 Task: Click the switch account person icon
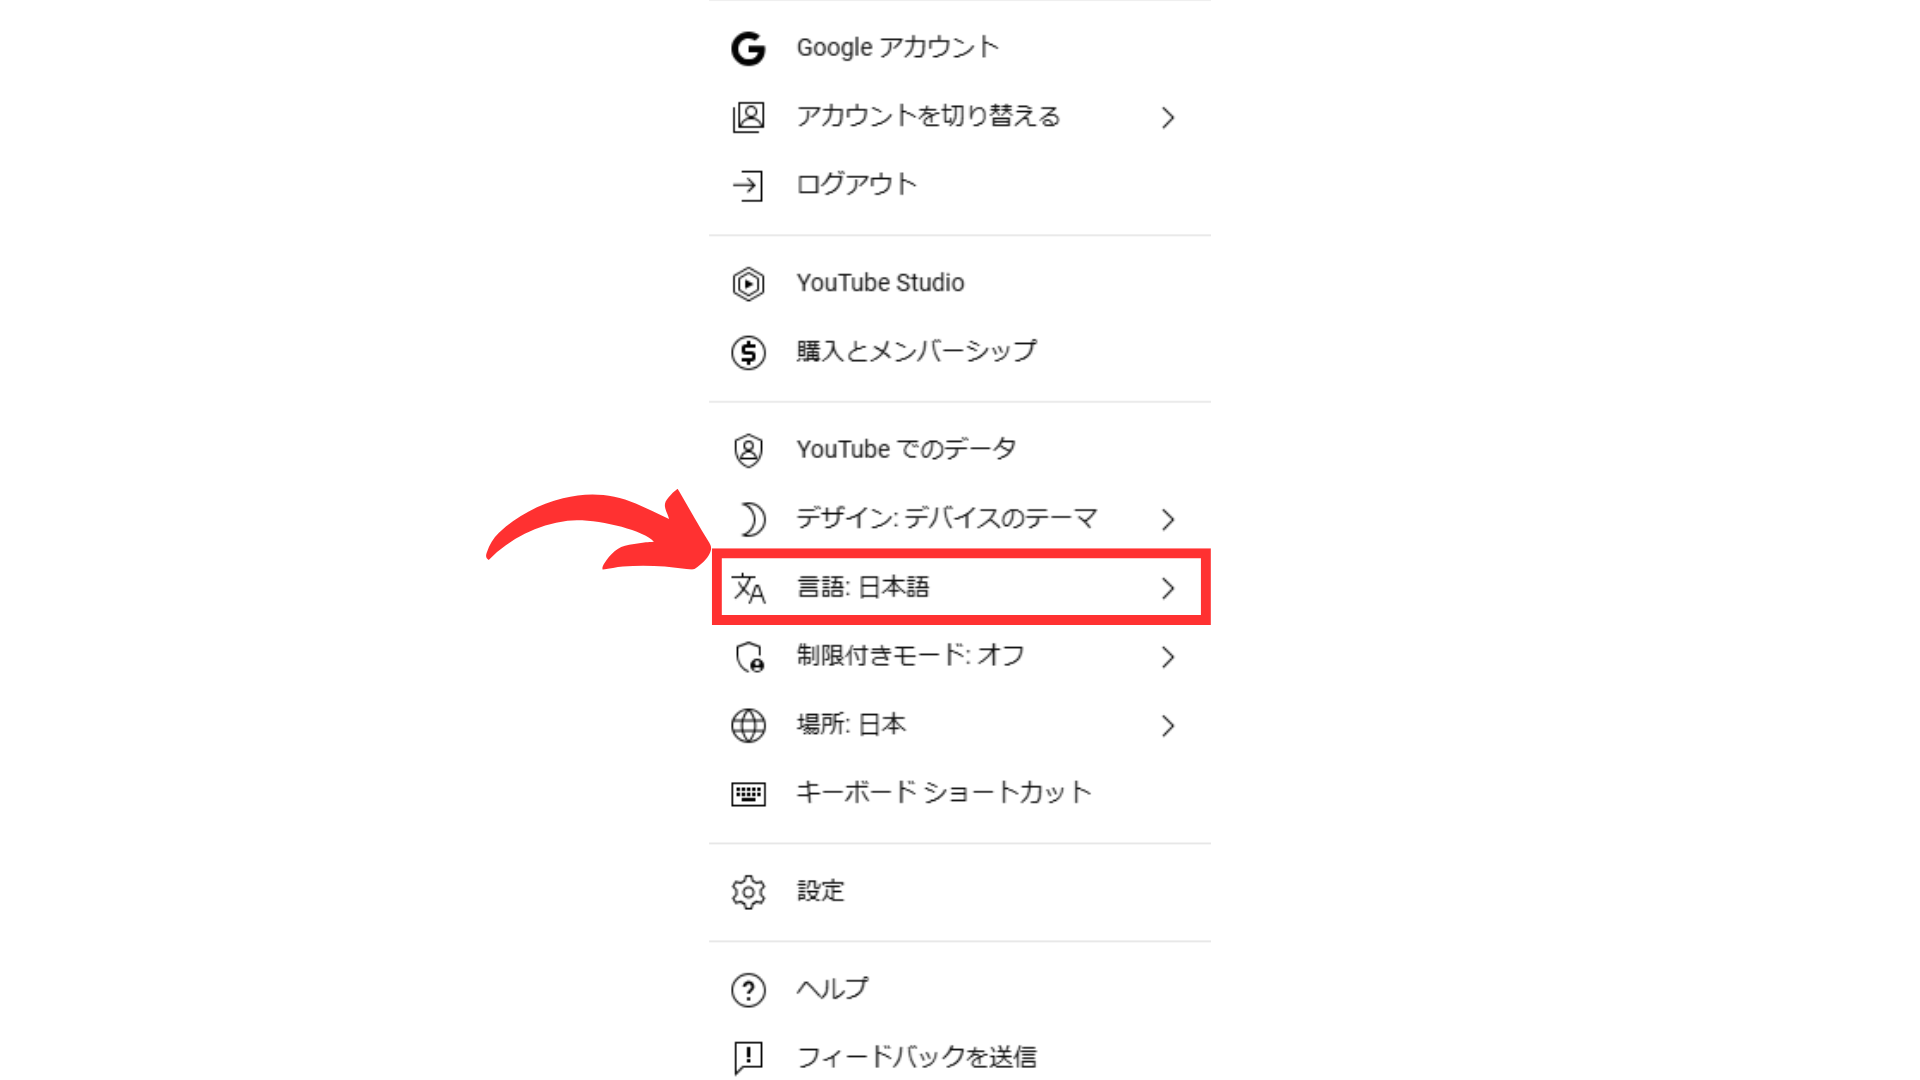748,117
